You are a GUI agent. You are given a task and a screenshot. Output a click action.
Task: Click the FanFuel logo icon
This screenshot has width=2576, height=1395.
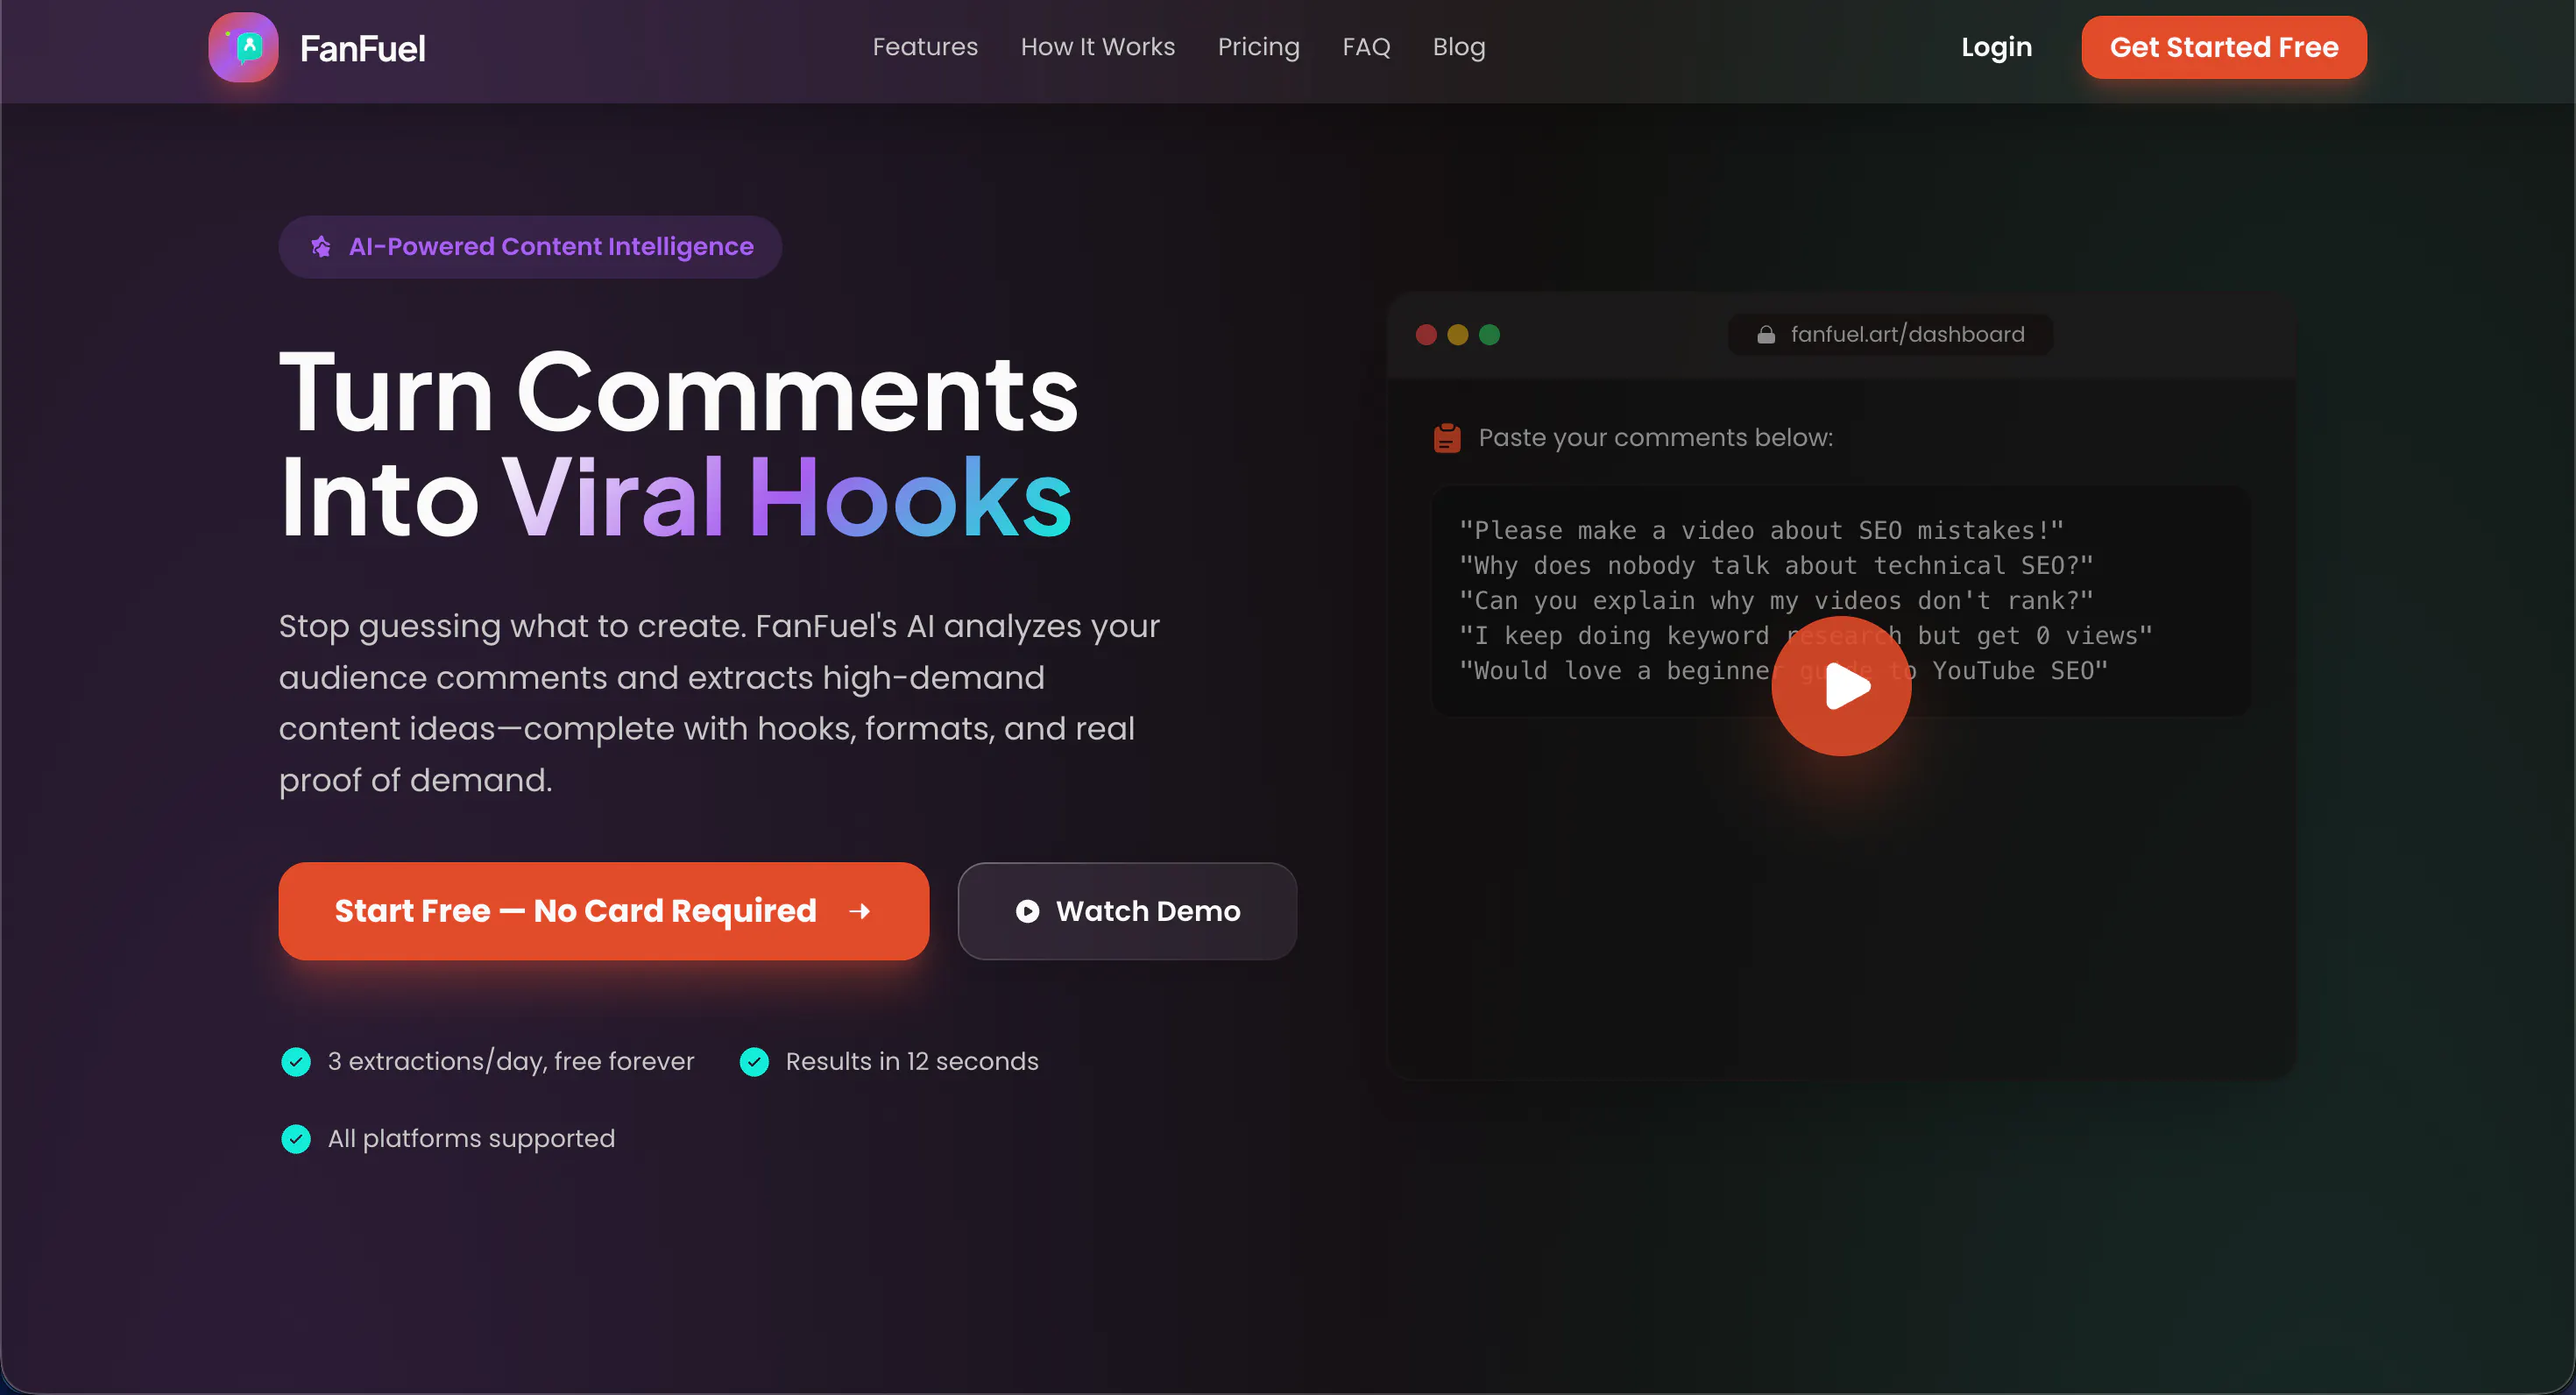click(x=243, y=47)
